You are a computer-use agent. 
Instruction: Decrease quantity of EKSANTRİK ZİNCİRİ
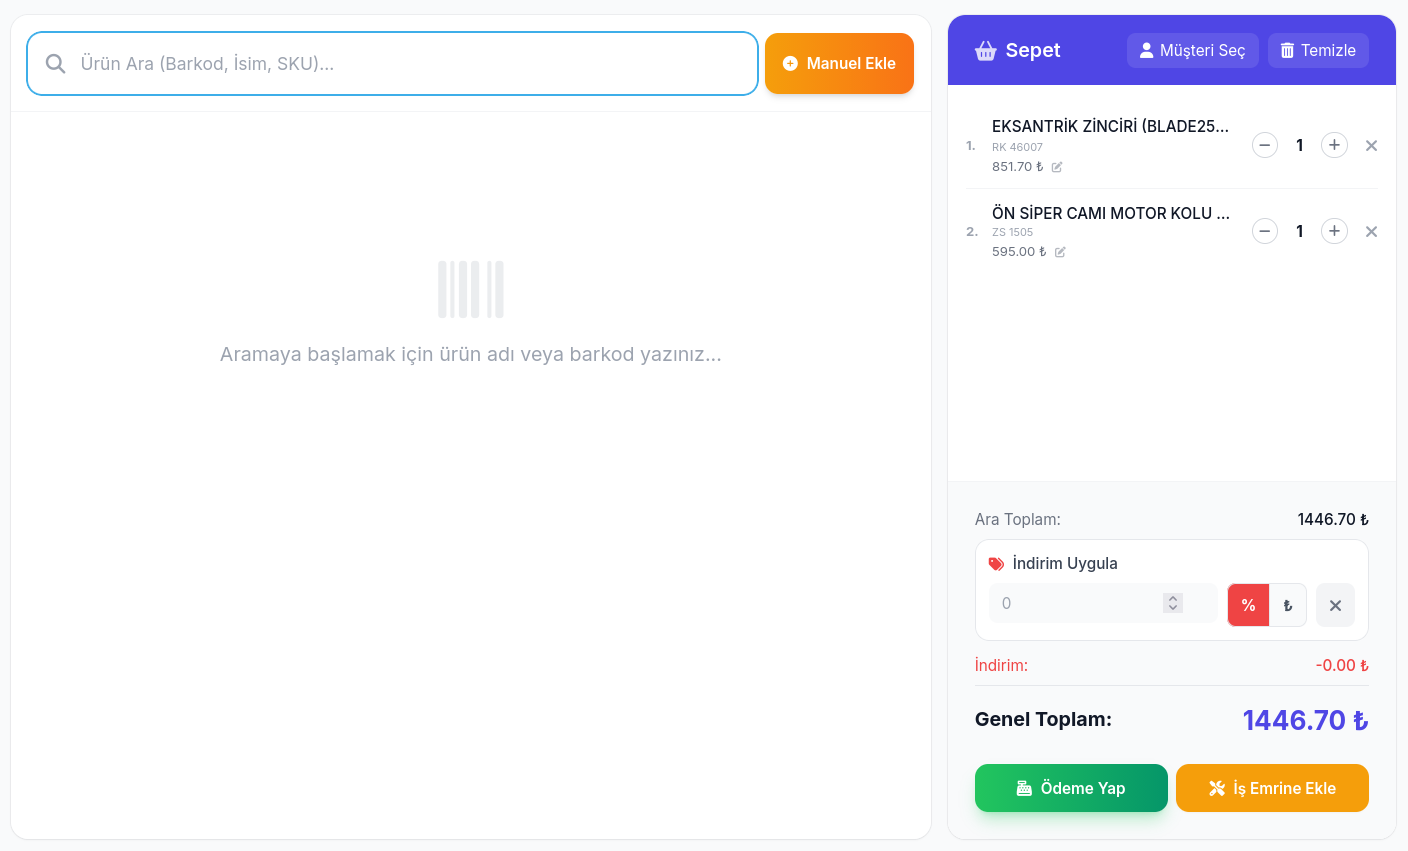point(1265,145)
